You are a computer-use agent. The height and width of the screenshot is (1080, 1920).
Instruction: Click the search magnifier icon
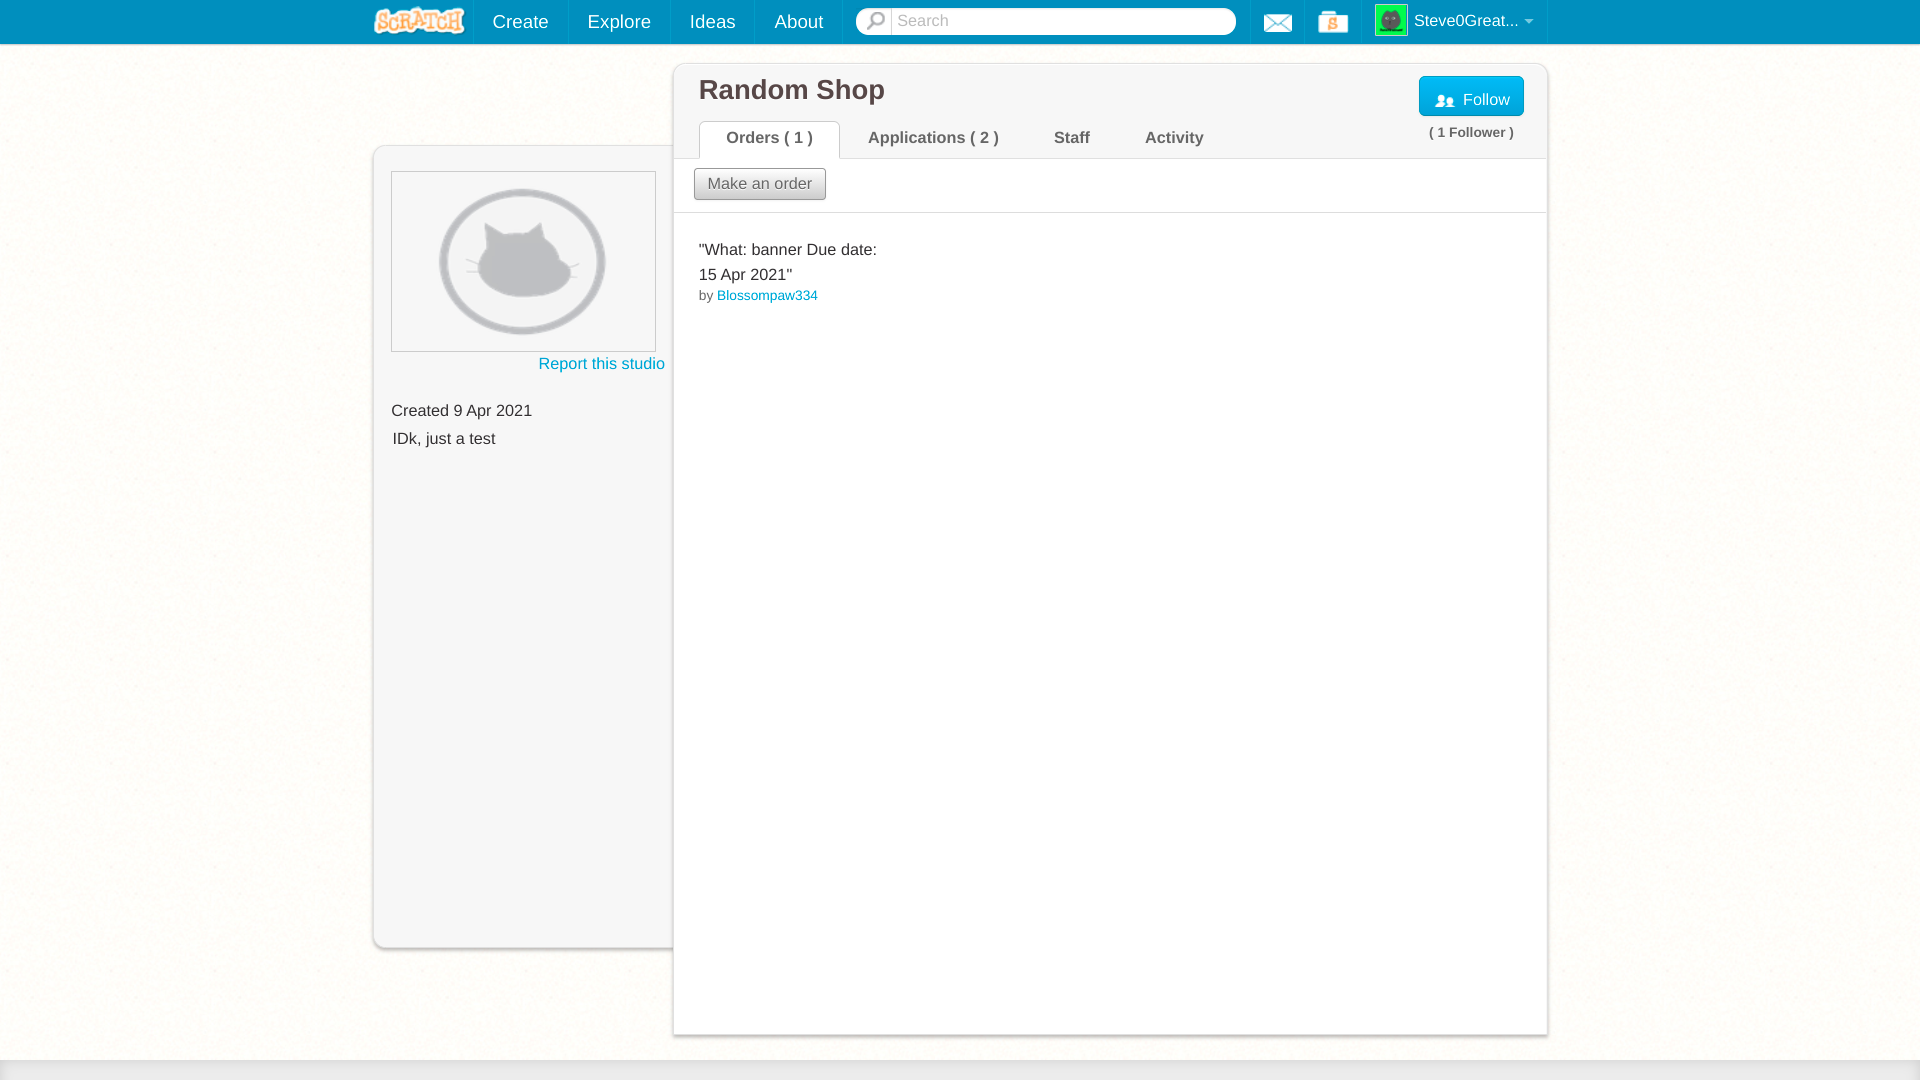coord(875,21)
